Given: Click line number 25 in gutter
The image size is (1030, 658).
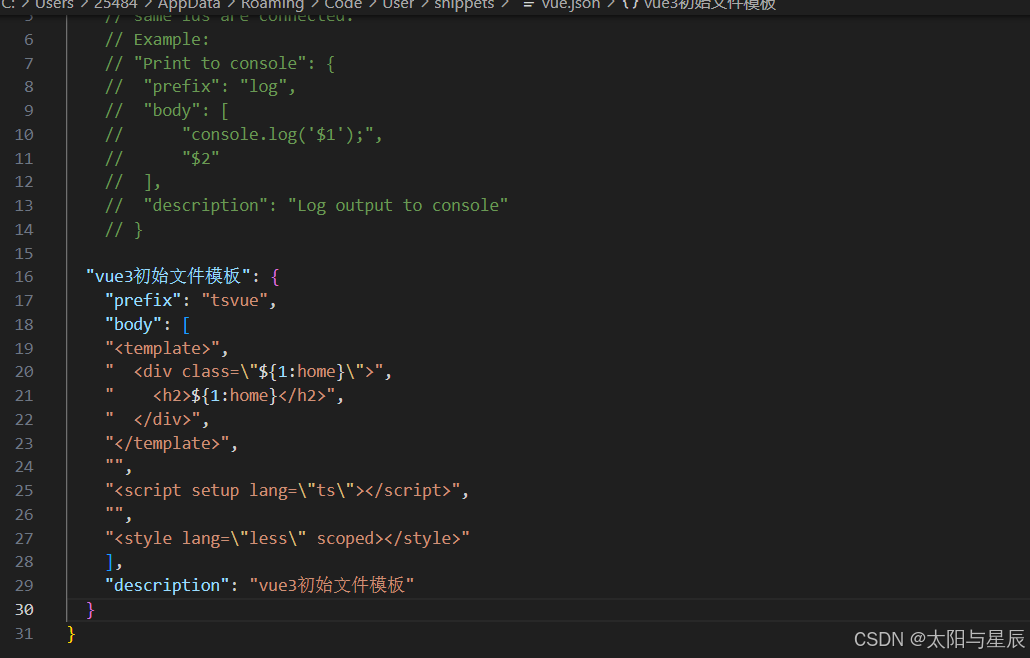Looking at the screenshot, I should [x=24, y=491].
